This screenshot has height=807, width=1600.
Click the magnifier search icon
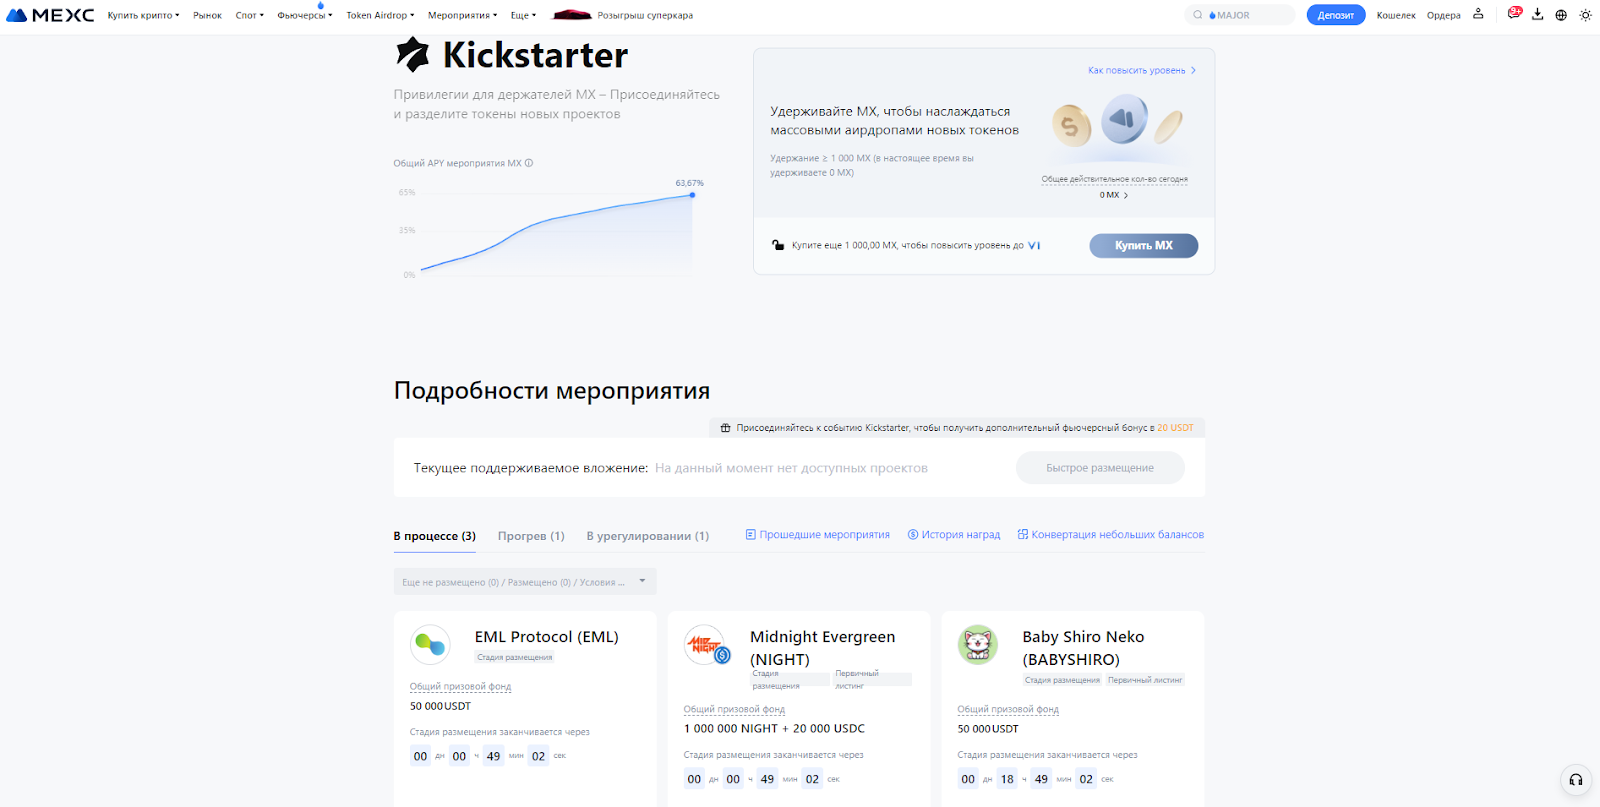(x=1197, y=15)
